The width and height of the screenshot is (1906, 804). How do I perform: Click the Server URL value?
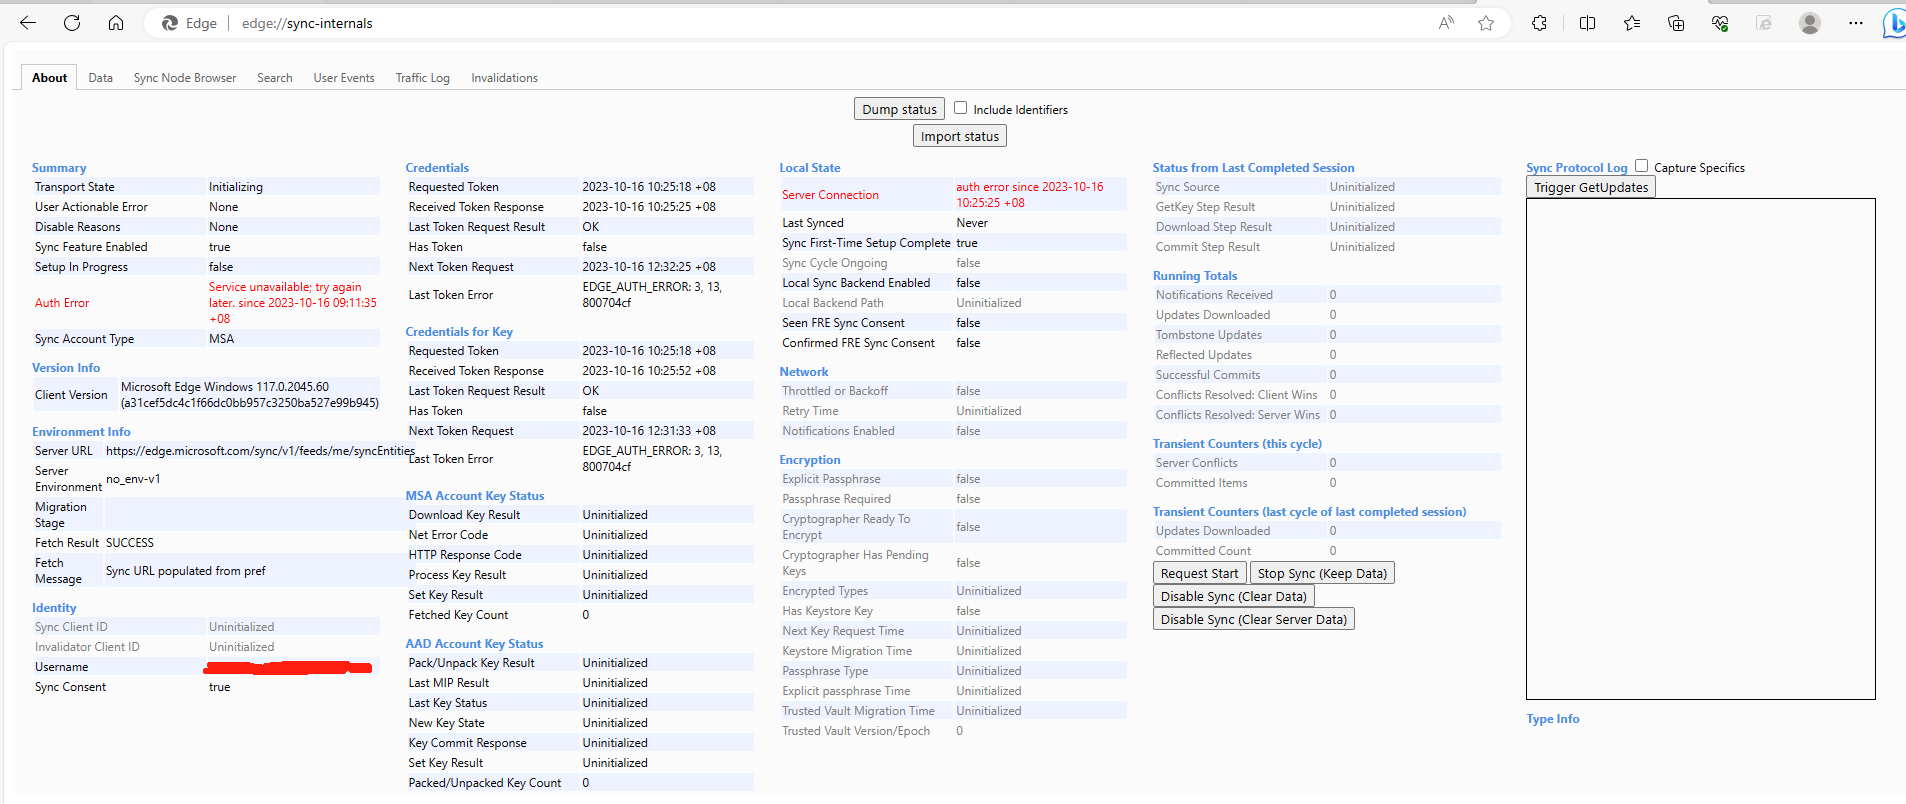(x=260, y=450)
